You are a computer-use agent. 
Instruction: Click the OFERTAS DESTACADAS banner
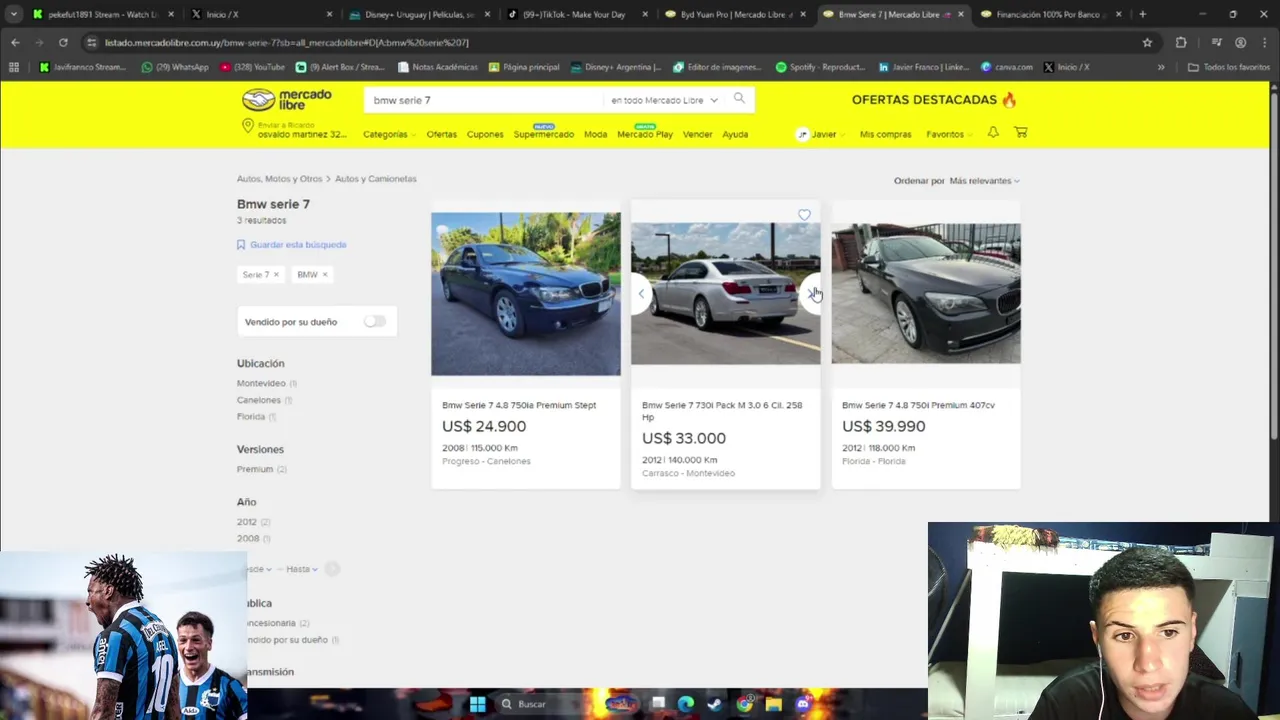(934, 100)
